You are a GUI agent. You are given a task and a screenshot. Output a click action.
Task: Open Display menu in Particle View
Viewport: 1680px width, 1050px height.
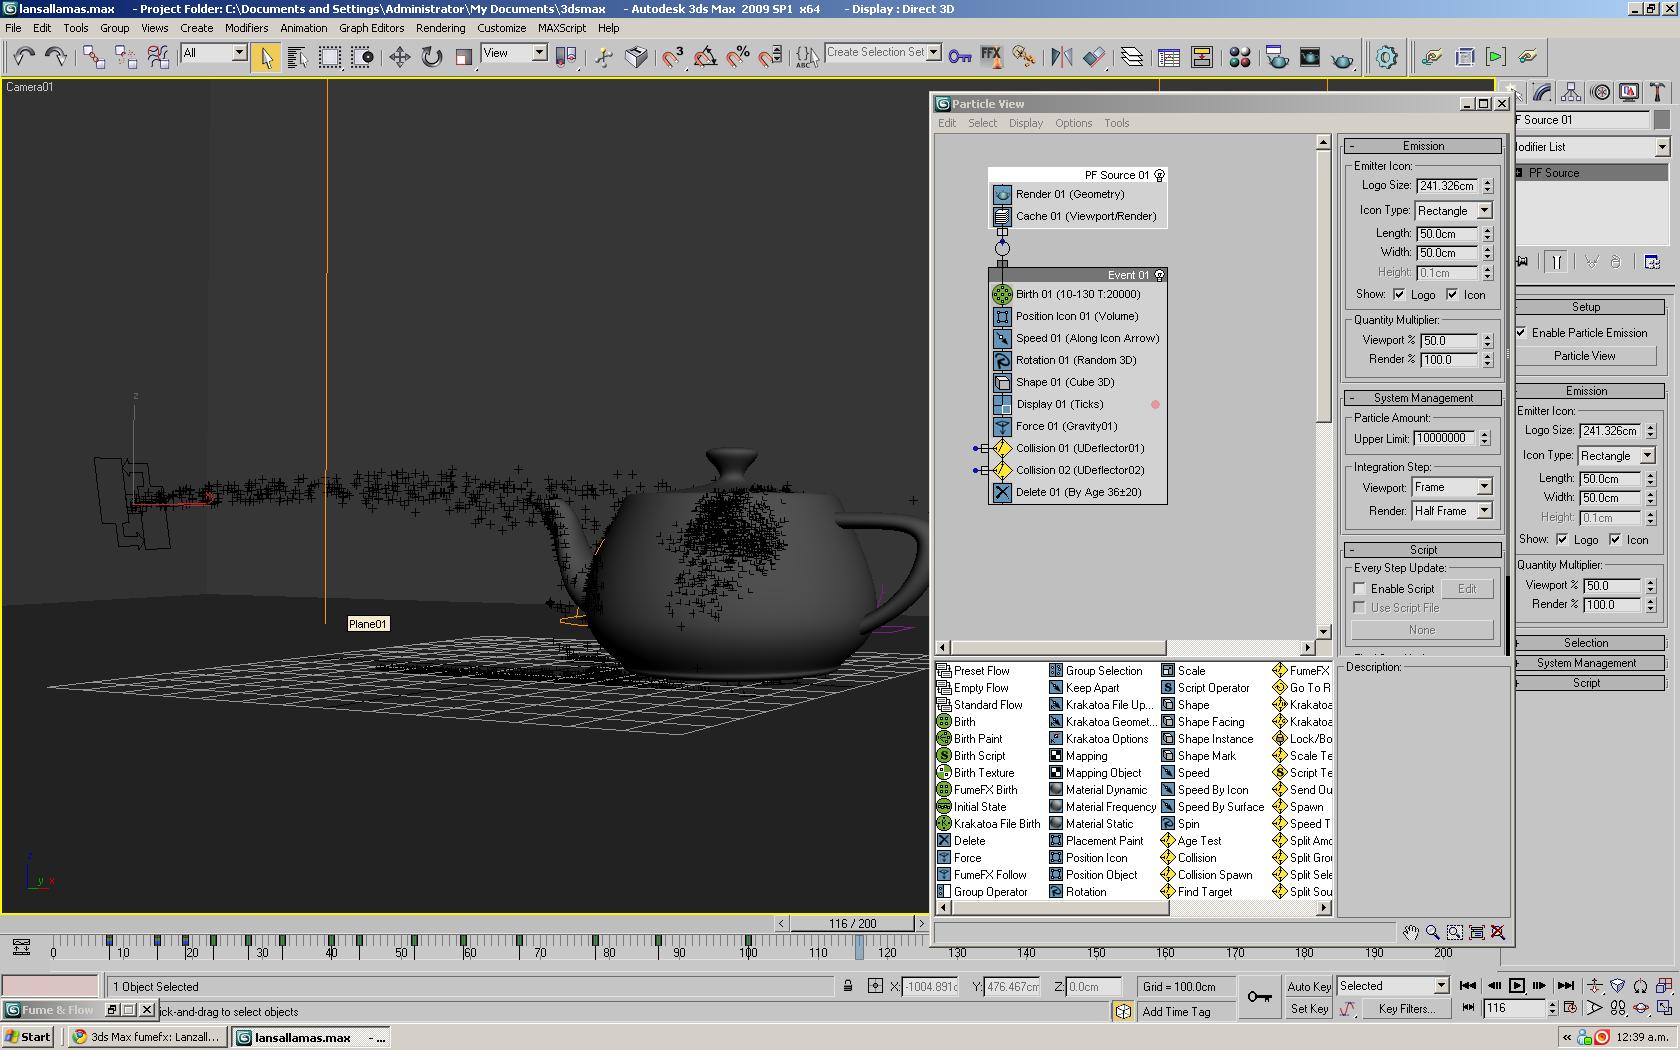(1025, 123)
